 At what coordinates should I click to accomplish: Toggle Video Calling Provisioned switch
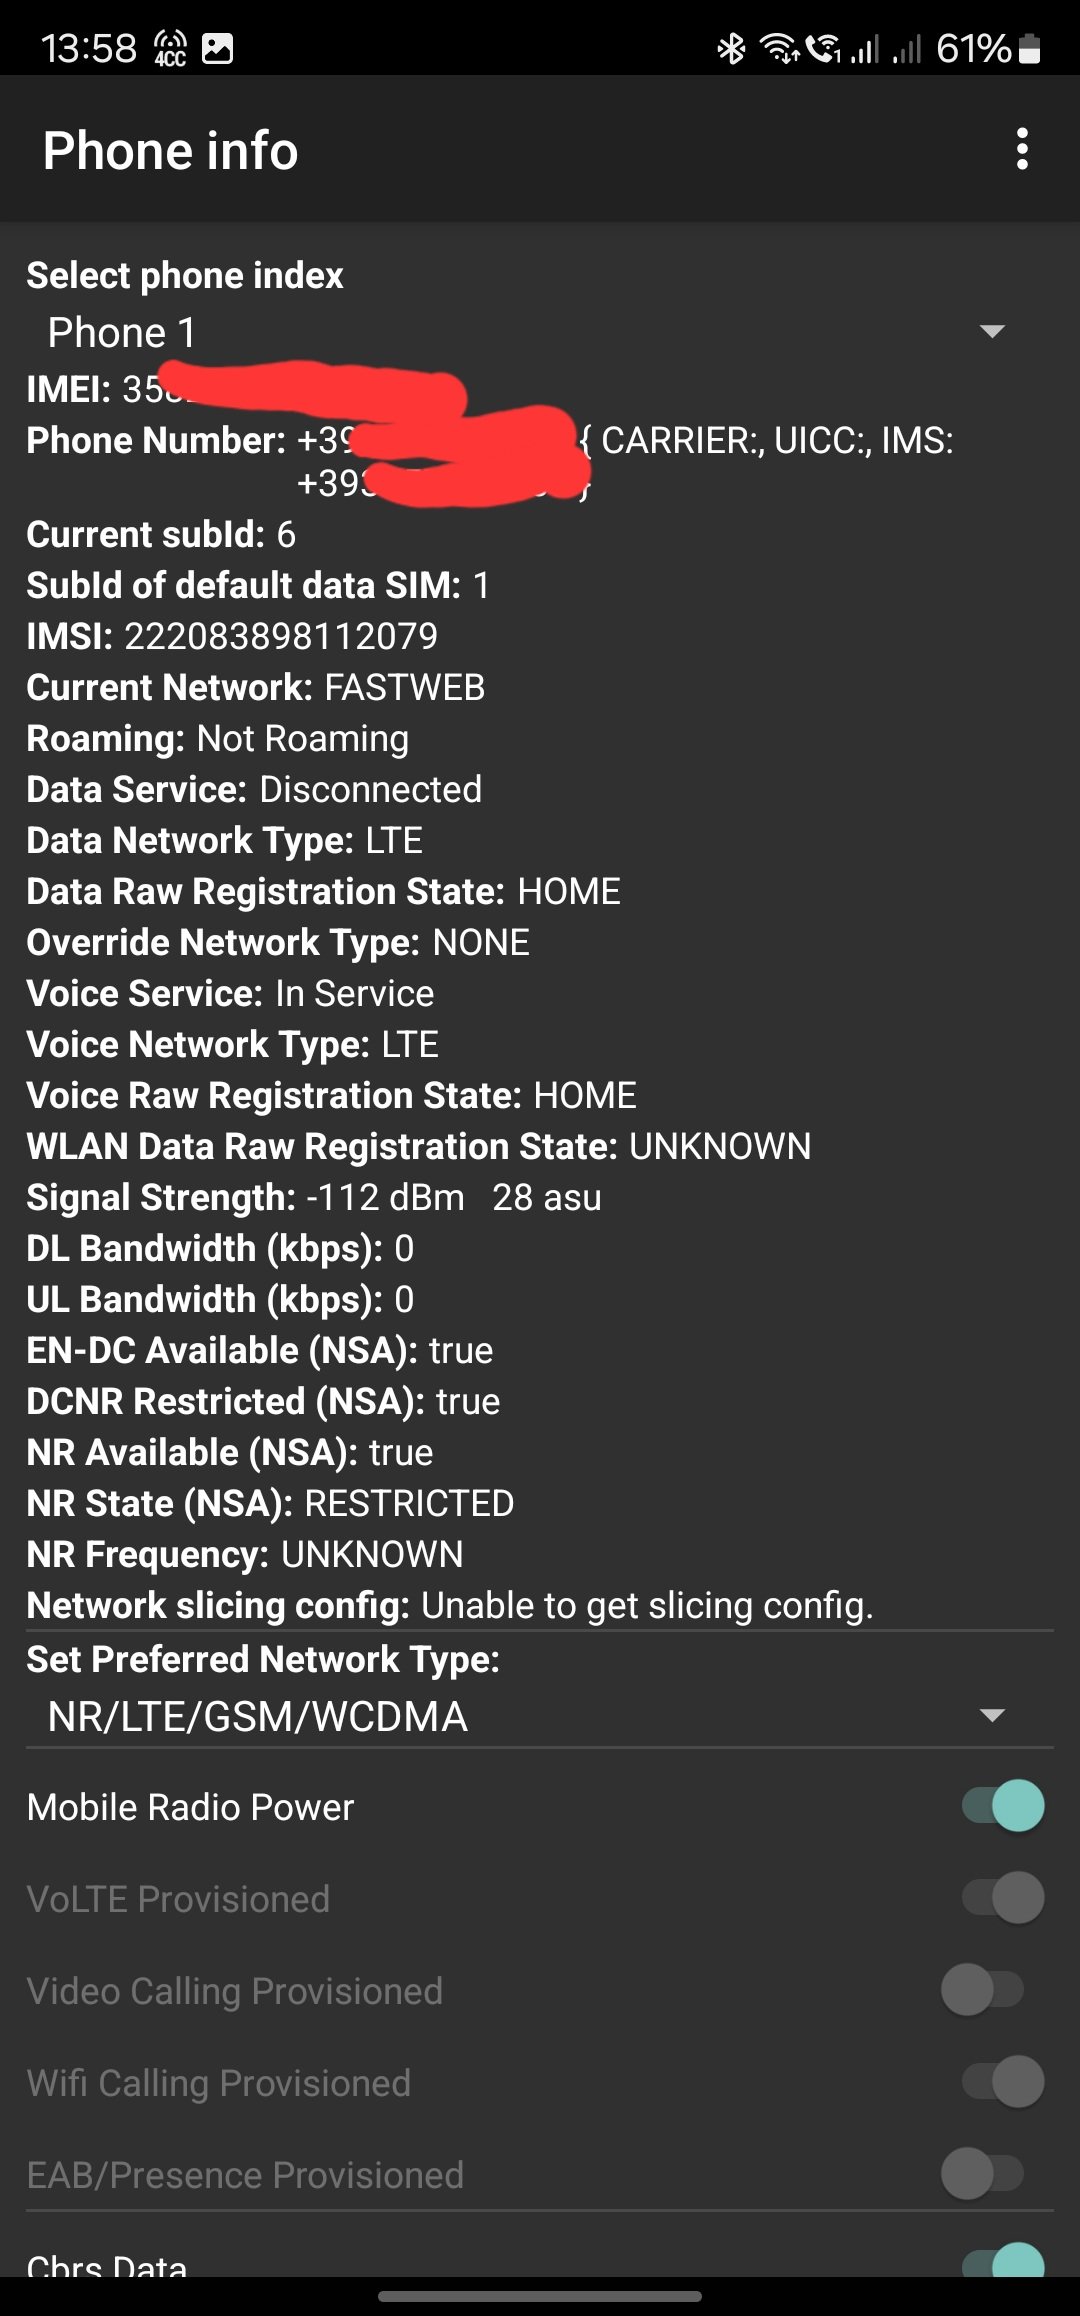983,1990
